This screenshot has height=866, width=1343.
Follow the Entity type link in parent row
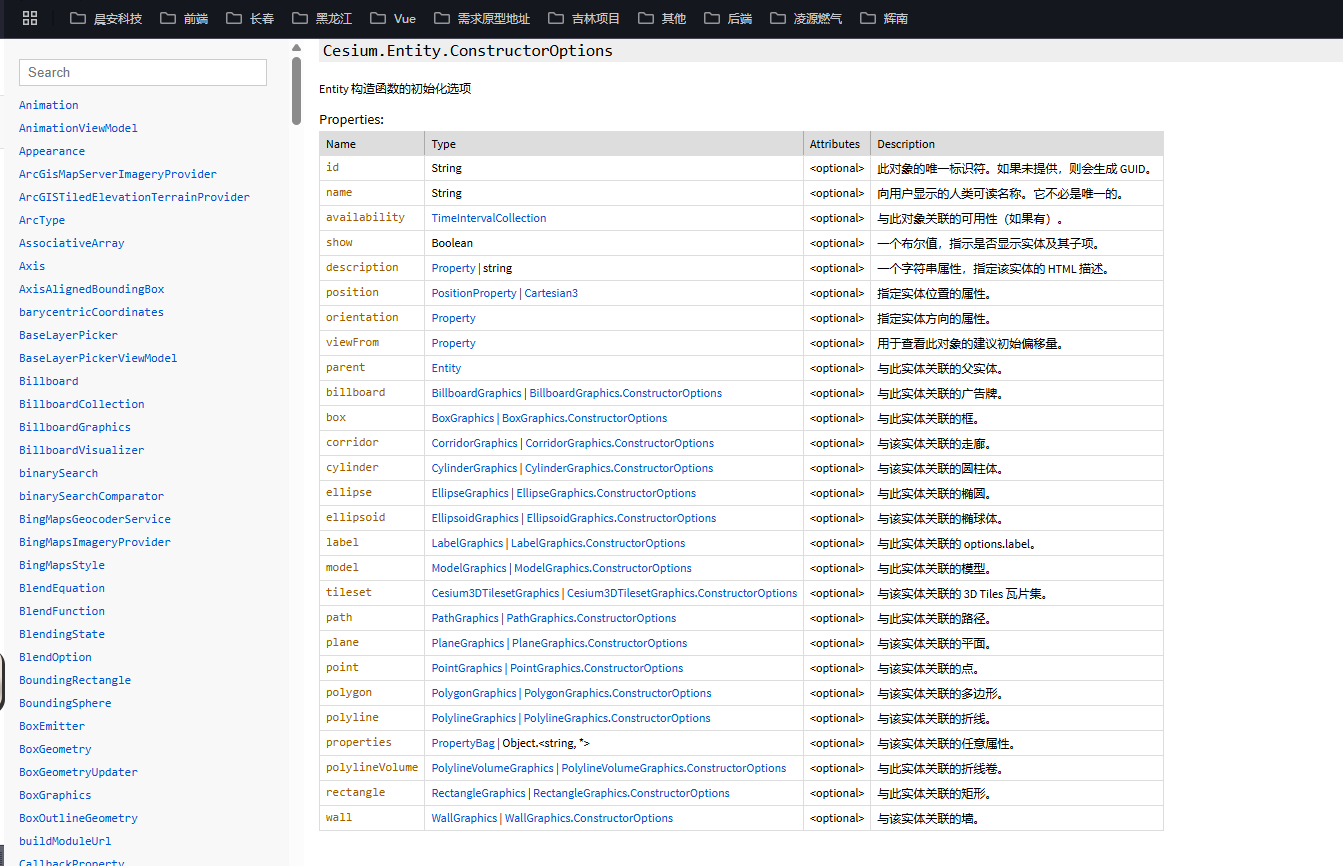coord(446,368)
